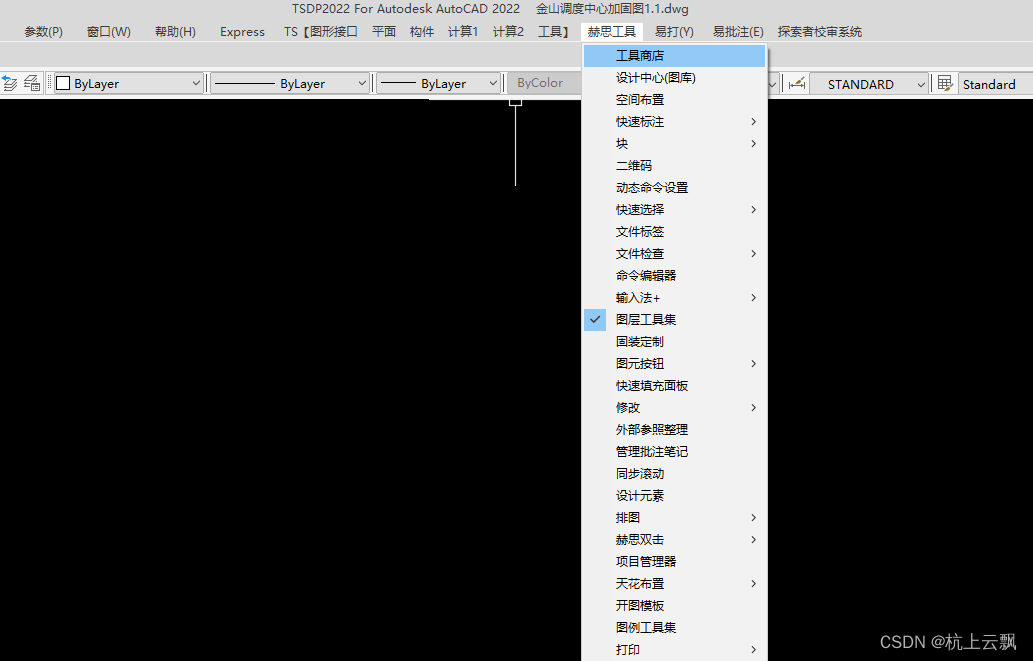Expand the 快速选择 submenu

pos(675,210)
